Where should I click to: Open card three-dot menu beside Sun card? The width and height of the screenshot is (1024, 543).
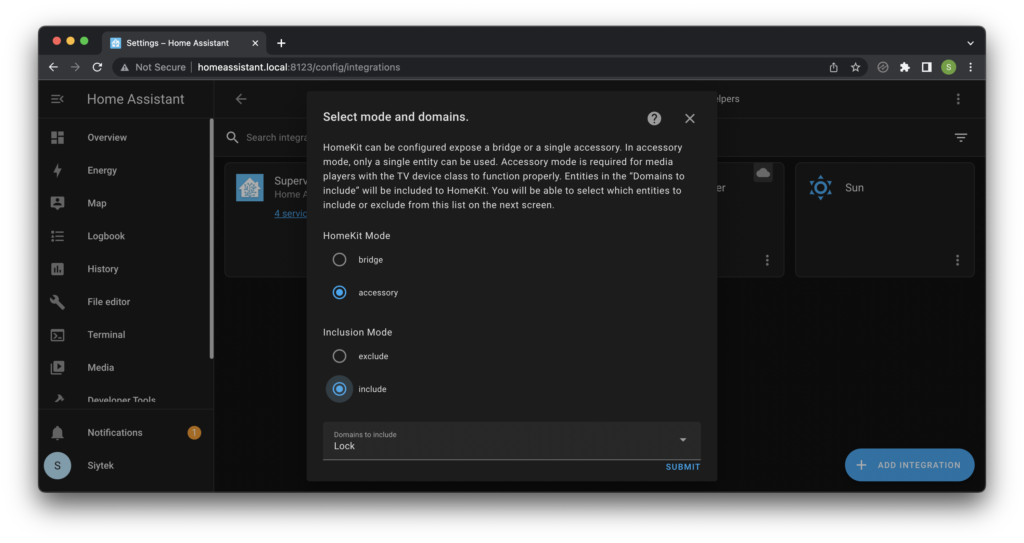coord(767,260)
